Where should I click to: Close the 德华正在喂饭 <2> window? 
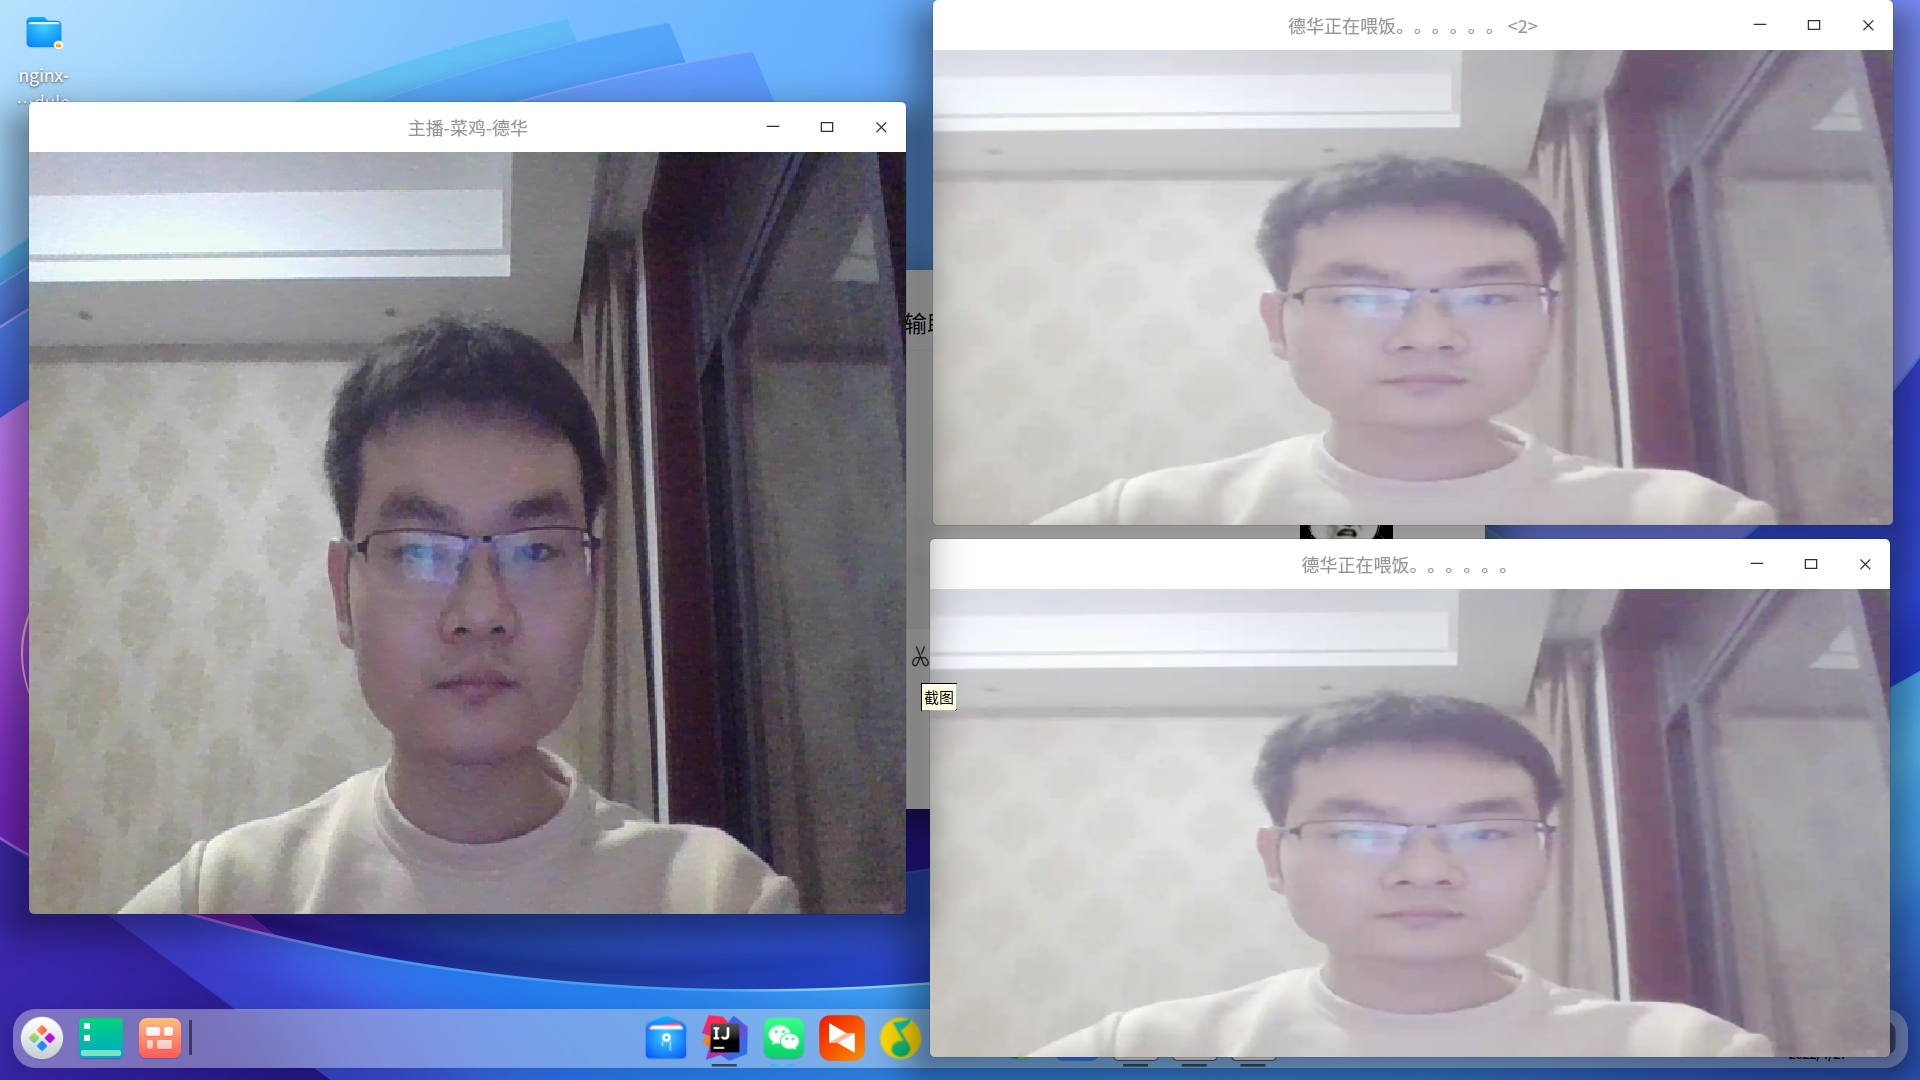tap(1868, 25)
